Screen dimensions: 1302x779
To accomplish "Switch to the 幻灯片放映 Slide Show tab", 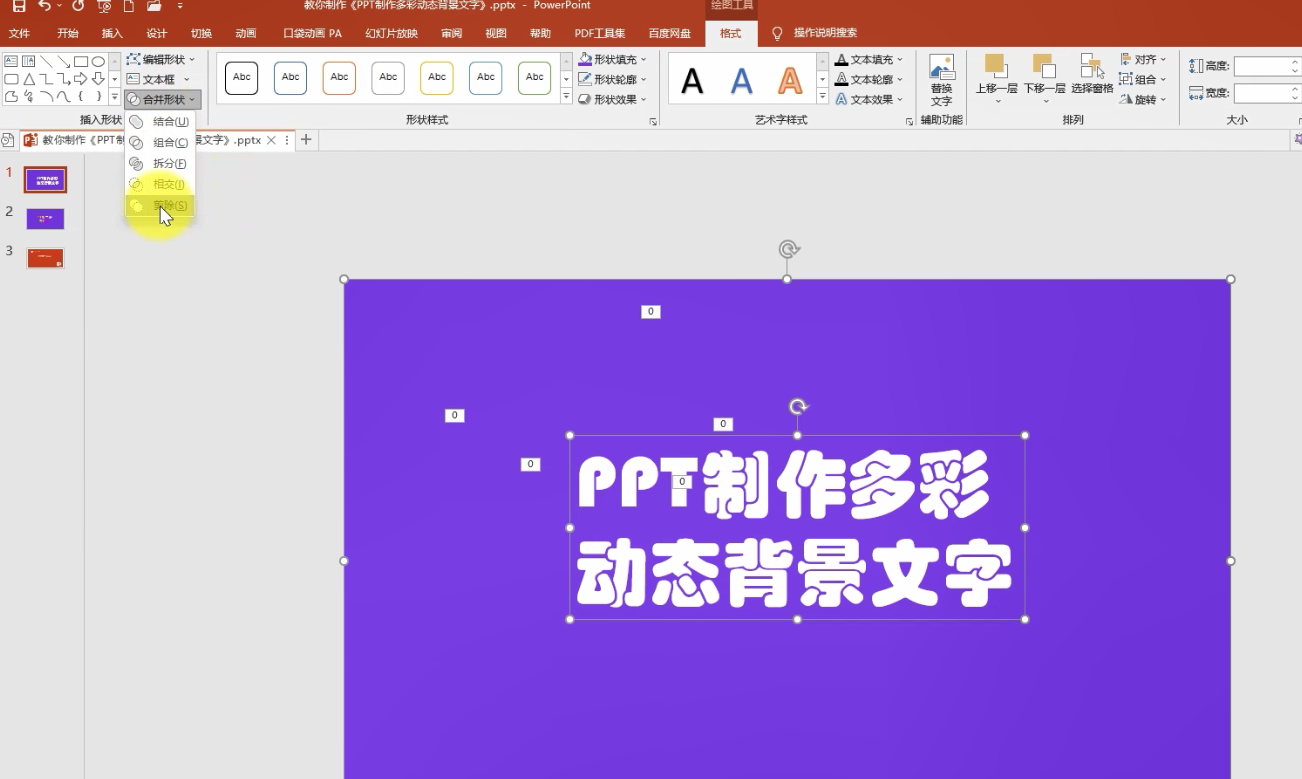I will pyautogui.click(x=392, y=33).
